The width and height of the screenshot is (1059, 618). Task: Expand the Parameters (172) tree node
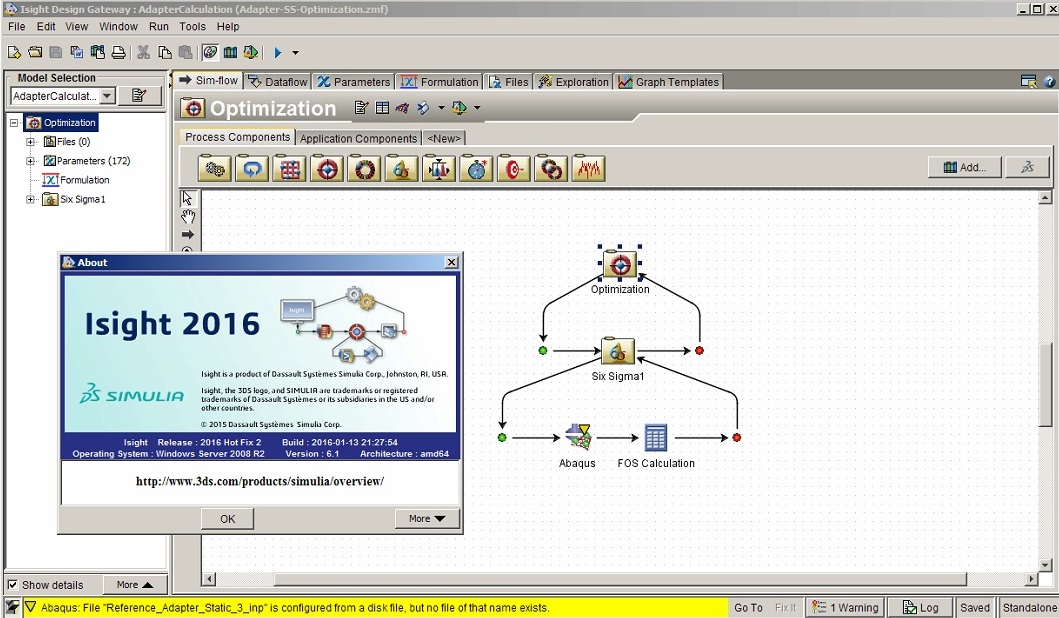(30, 161)
